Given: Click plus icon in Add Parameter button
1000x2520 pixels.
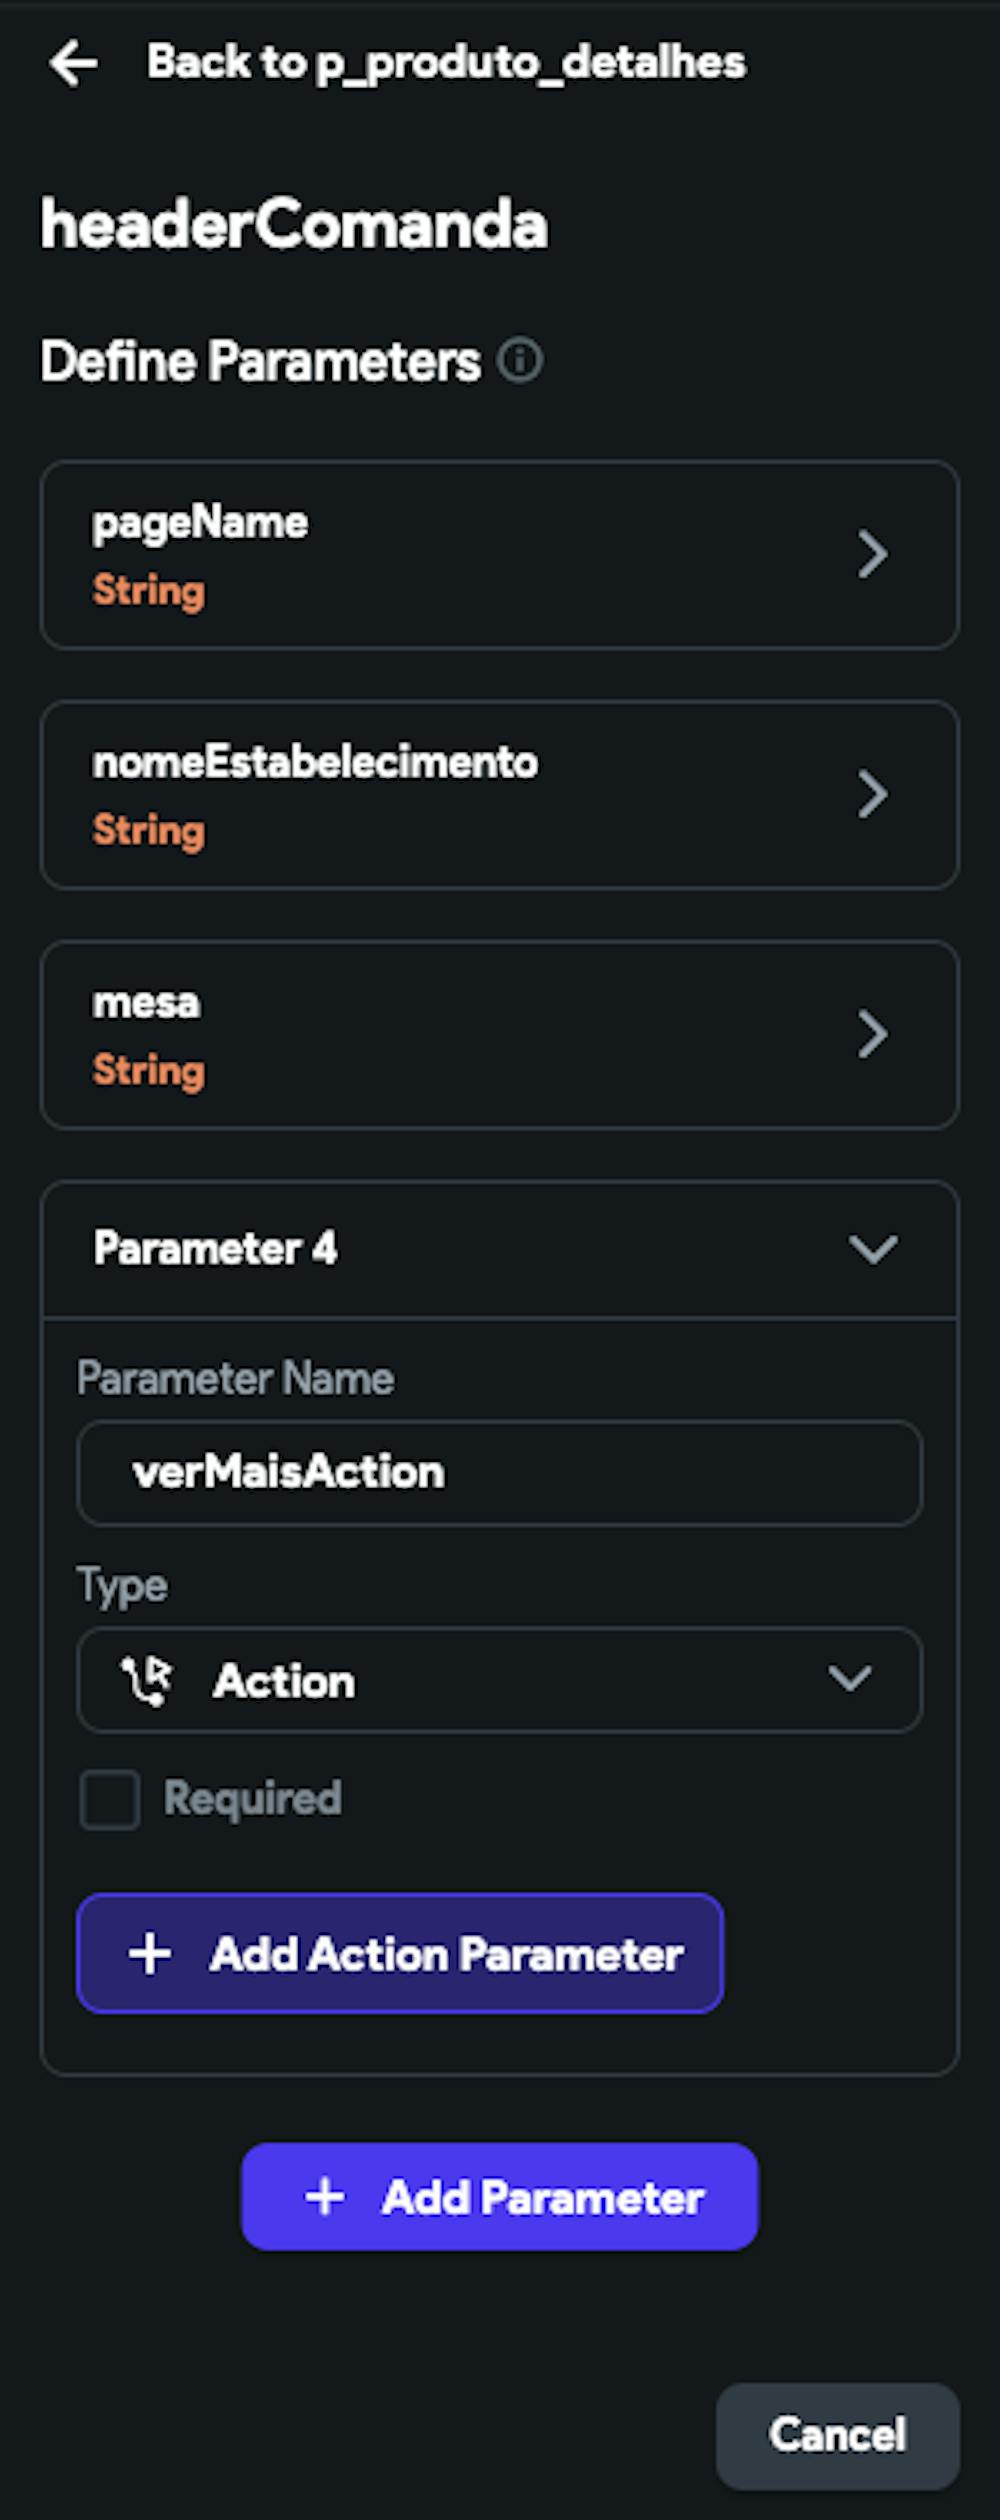Looking at the screenshot, I should pos(325,2197).
